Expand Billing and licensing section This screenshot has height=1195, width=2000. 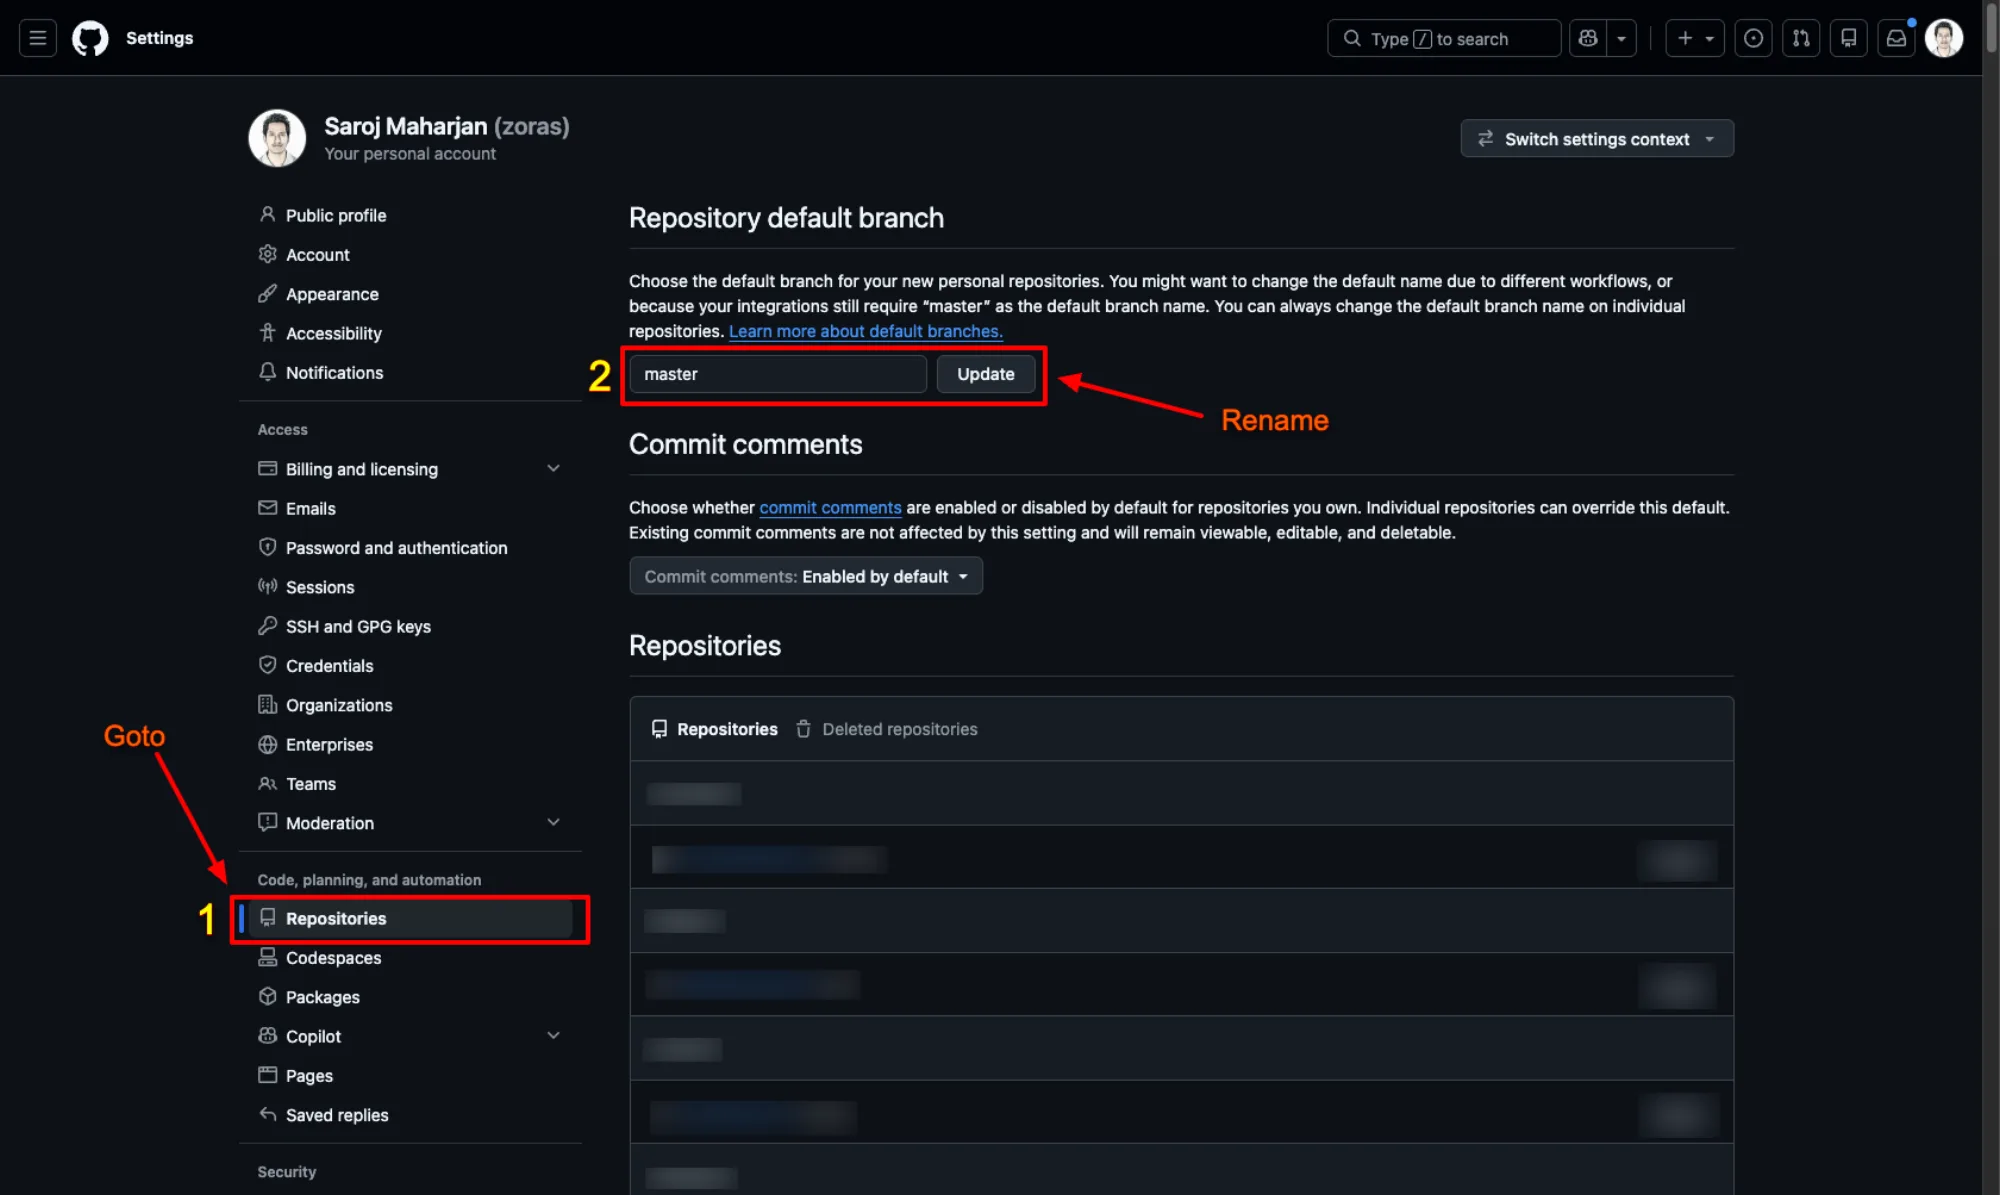pyautogui.click(x=553, y=468)
